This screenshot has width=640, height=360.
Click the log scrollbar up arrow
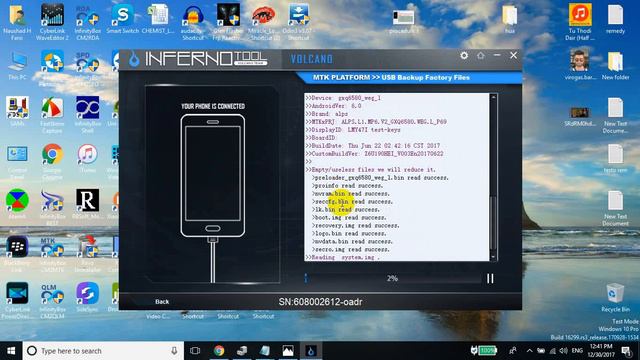click(x=493, y=97)
